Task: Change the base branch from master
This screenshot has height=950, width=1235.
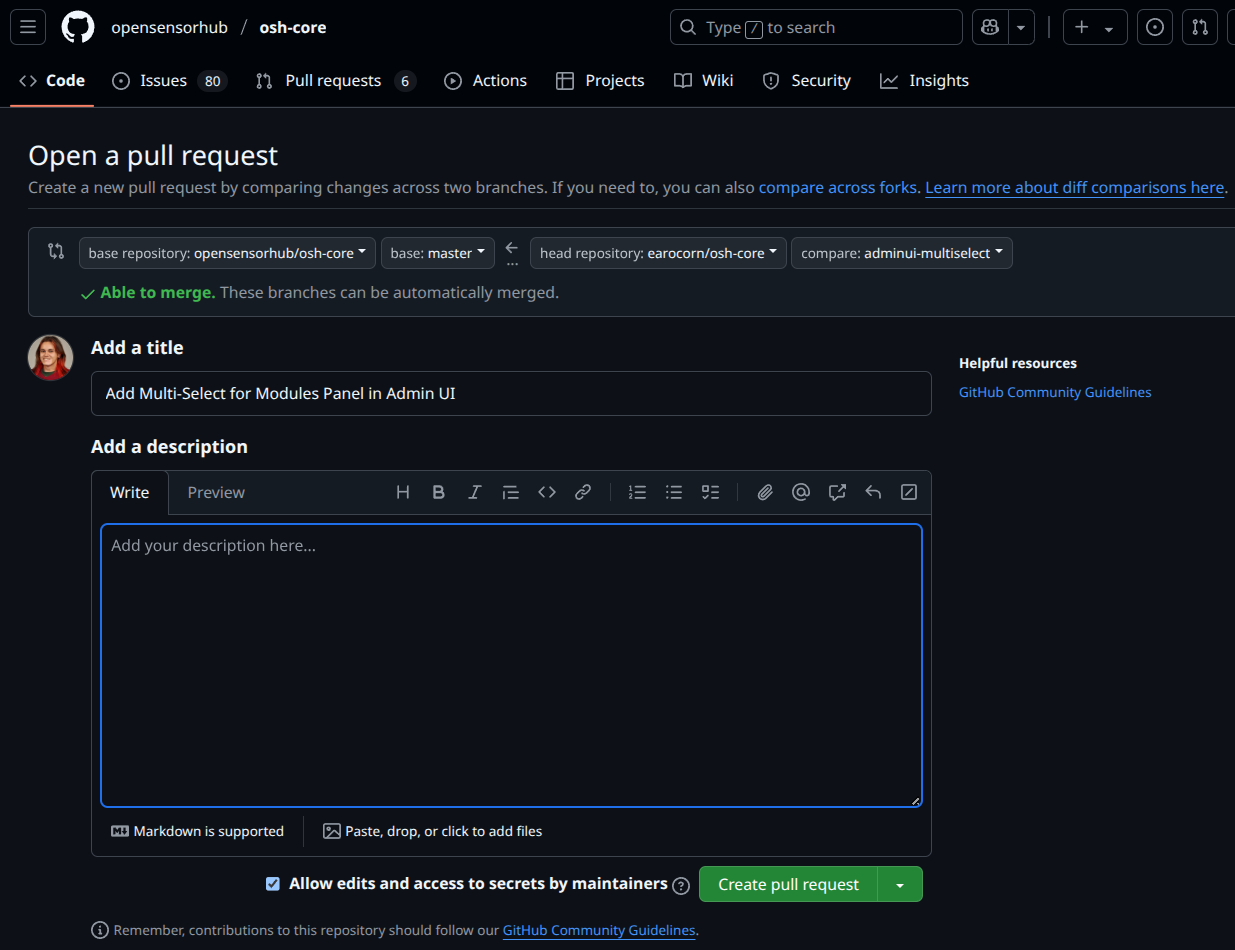Action: [437, 253]
